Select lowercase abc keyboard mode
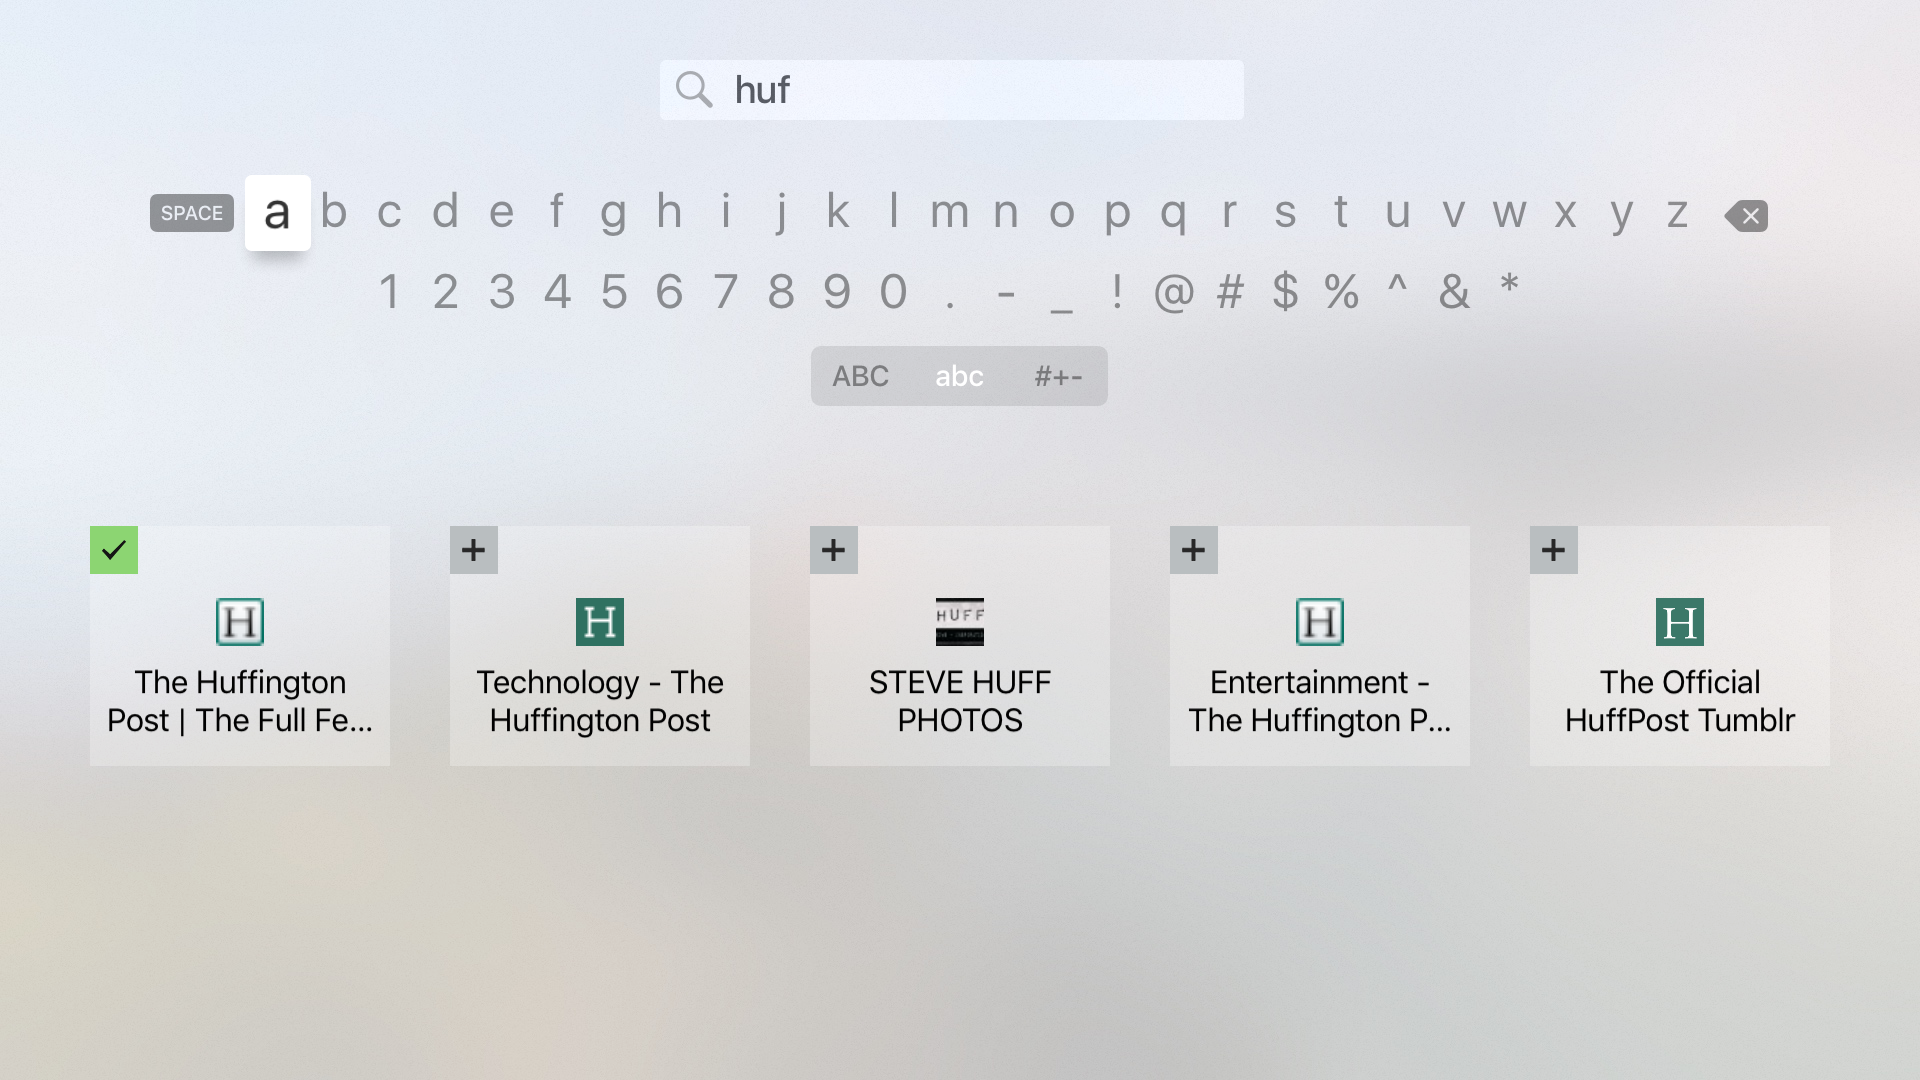Viewport: 1920px width, 1080px height. 959,376
